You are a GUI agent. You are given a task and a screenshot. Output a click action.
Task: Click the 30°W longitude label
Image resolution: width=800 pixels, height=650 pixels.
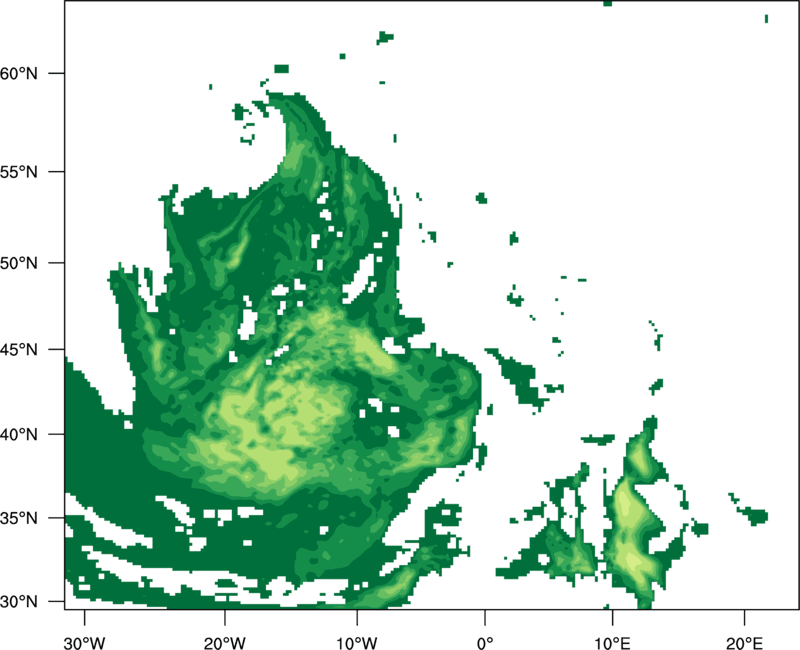[84, 643]
